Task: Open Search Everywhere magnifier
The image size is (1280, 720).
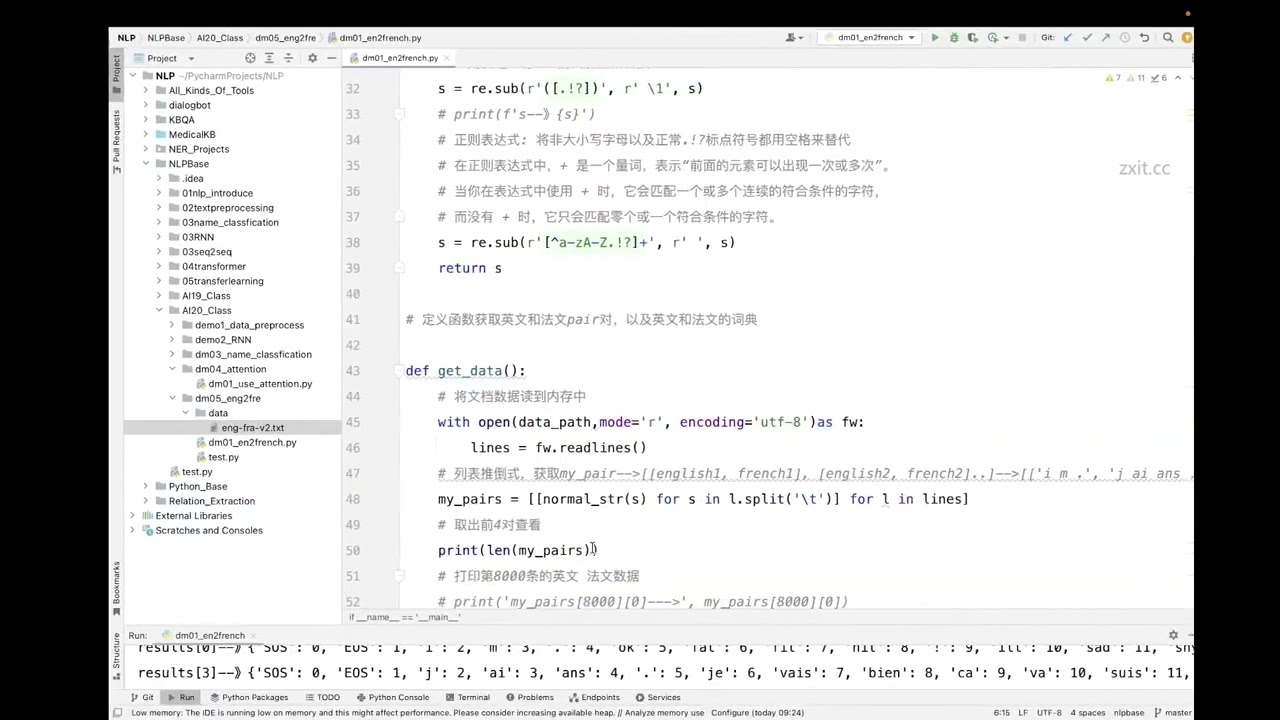Action: (x=1168, y=38)
